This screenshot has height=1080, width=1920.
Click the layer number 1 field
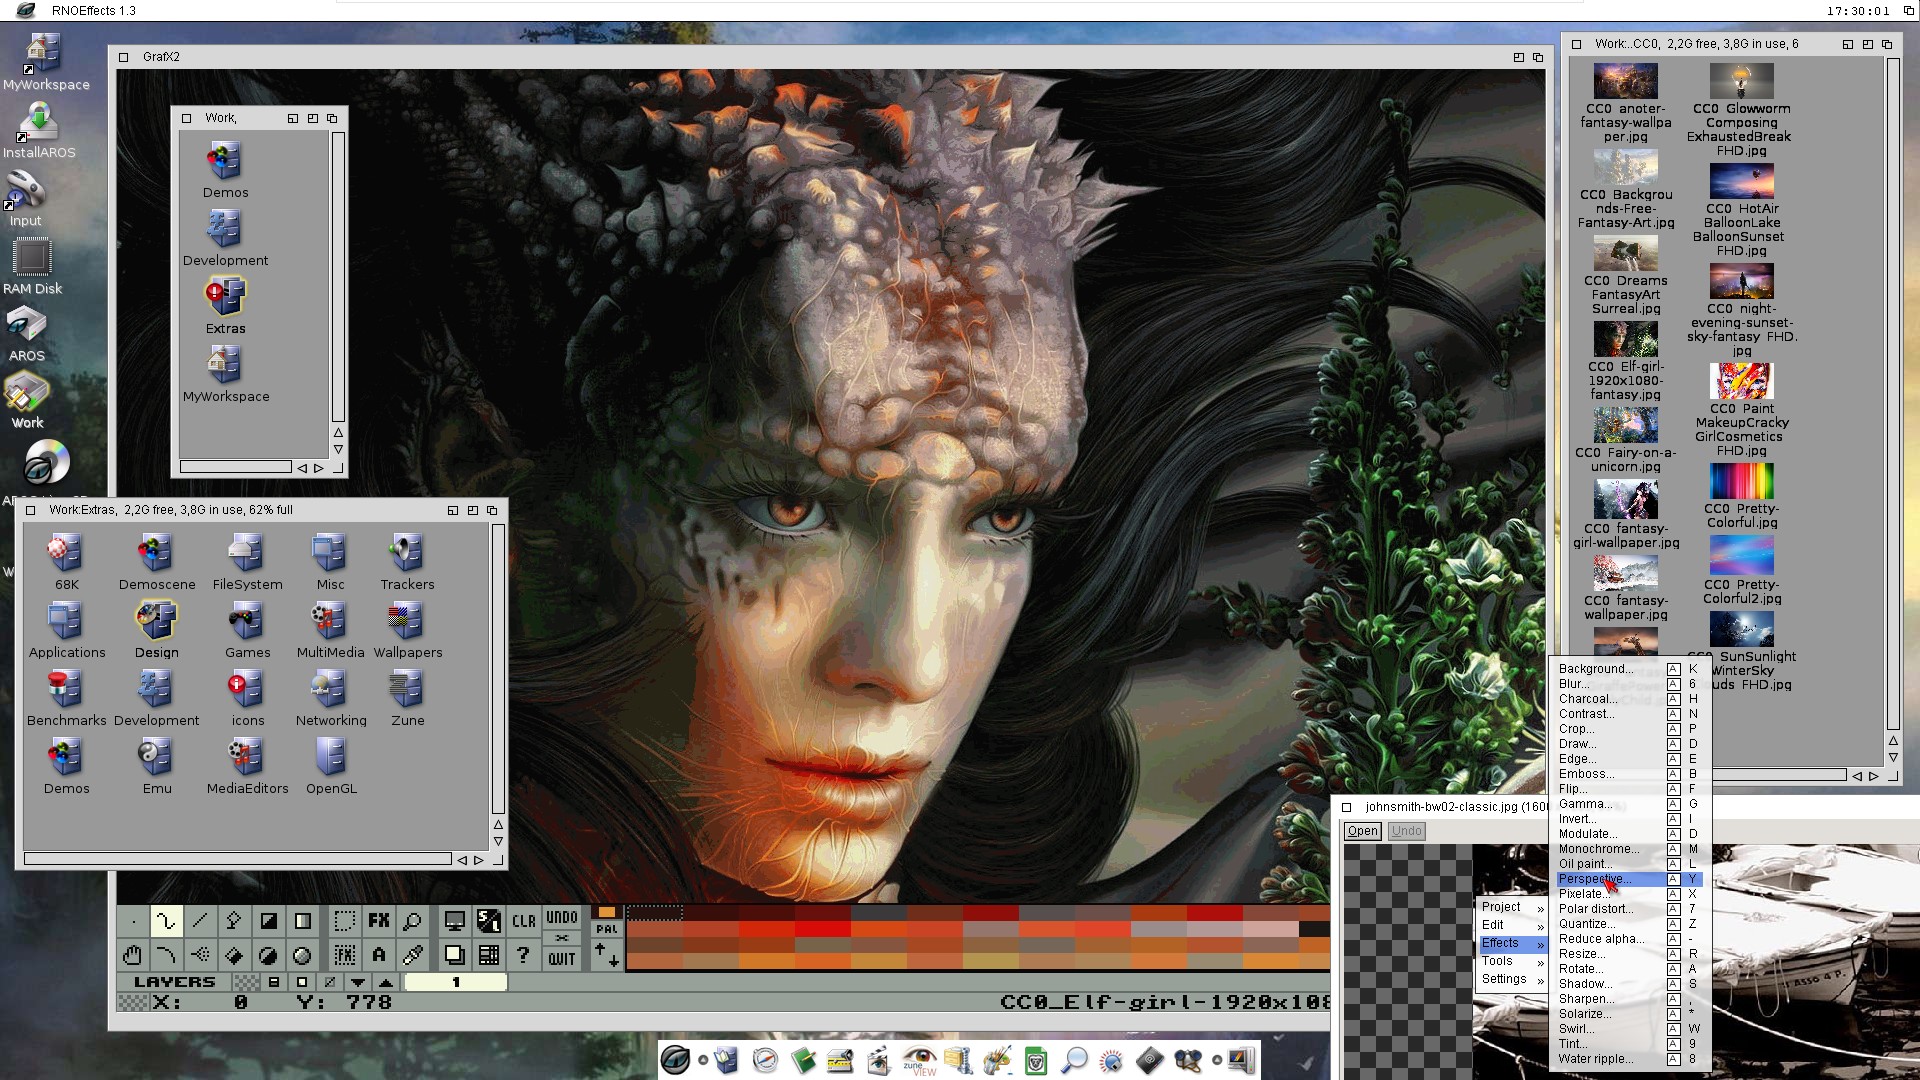(x=456, y=982)
